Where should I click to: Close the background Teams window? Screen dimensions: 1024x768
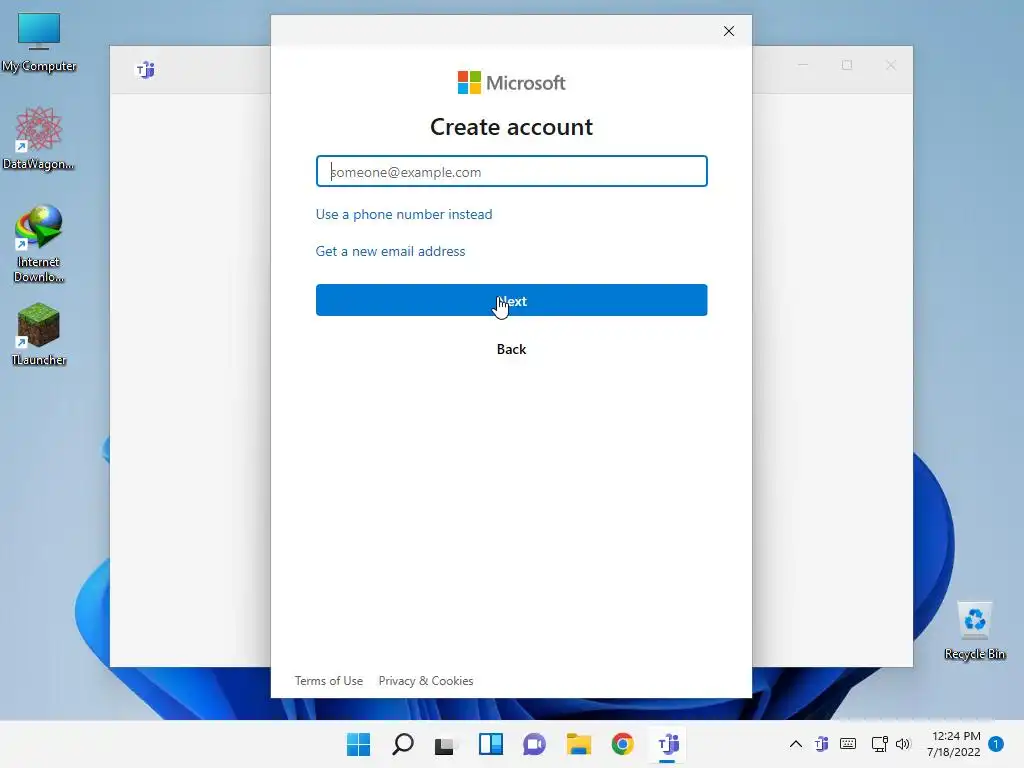point(891,65)
